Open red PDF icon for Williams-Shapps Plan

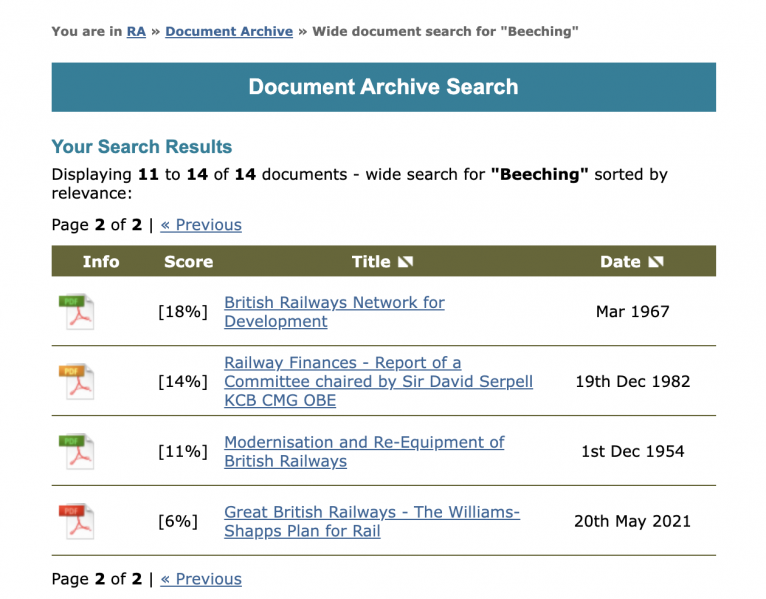(x=76, y=521)
